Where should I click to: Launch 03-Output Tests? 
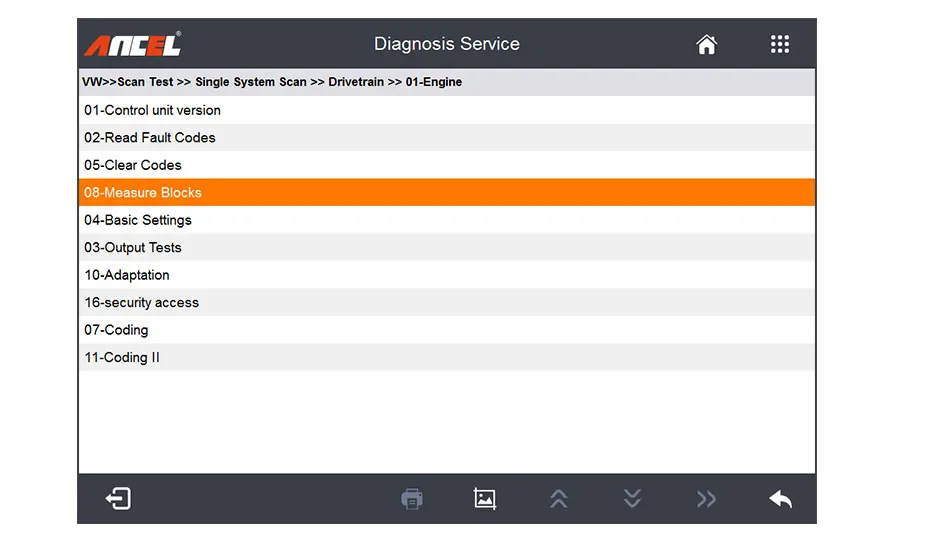[x=133, y=248]
